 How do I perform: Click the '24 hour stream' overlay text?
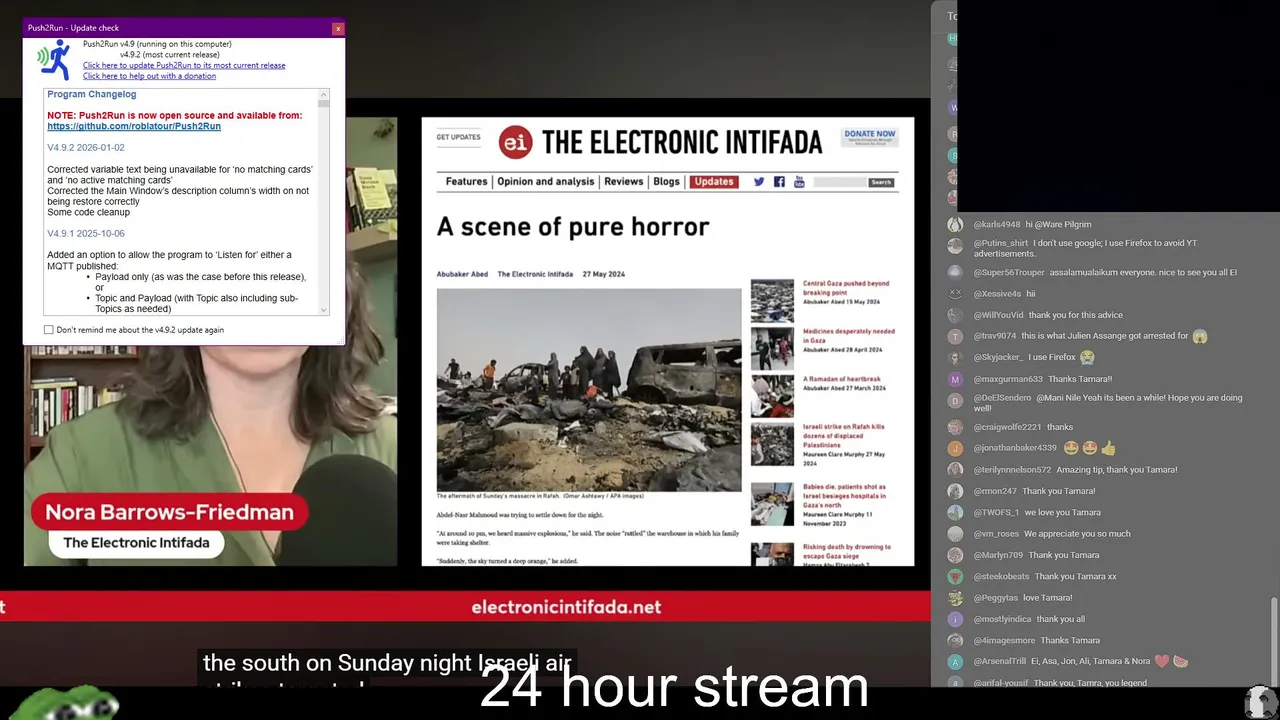(674, 687)
